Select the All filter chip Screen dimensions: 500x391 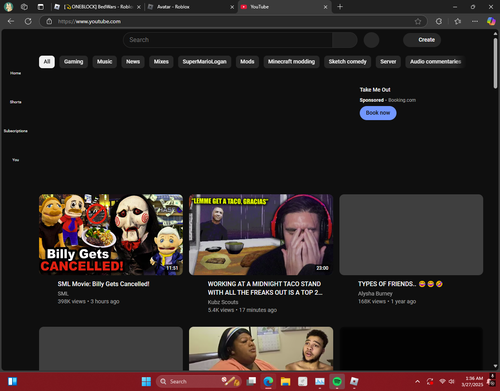point(47,62)
